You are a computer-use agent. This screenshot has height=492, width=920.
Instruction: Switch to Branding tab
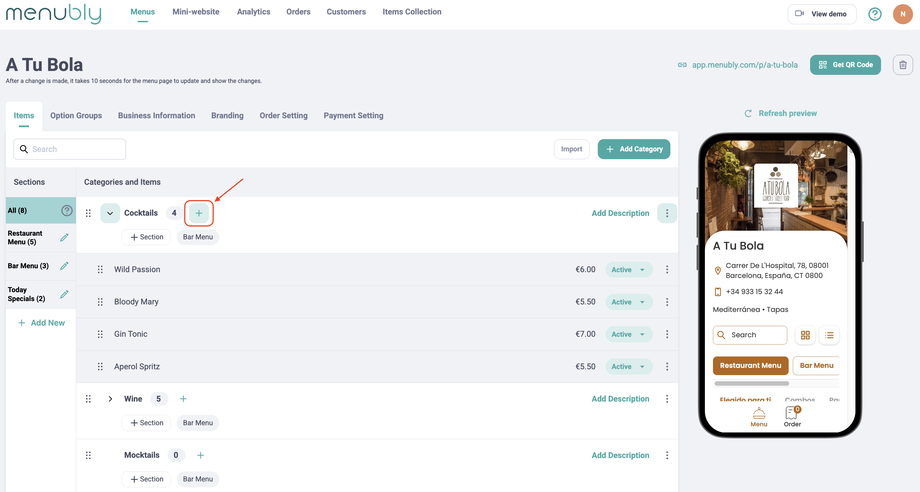coord(227,116)
